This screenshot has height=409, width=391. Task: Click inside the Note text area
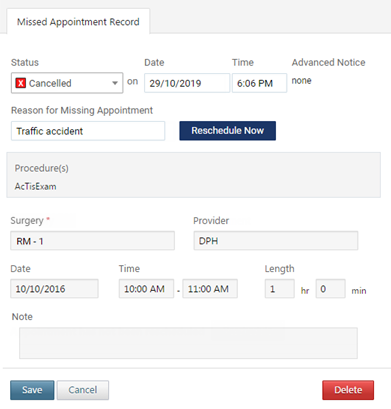pyautogui.click(x=188, y=343)
